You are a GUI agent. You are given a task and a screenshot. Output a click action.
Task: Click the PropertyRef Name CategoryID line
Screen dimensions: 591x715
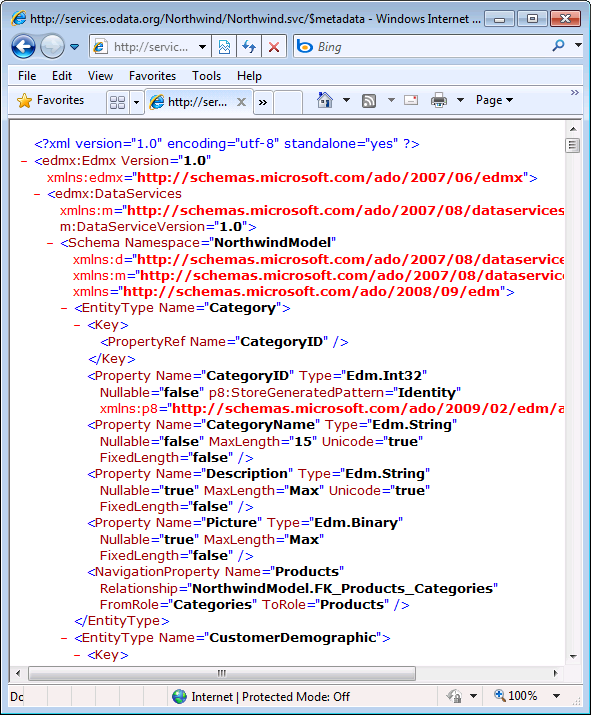[x=224, y=342]
